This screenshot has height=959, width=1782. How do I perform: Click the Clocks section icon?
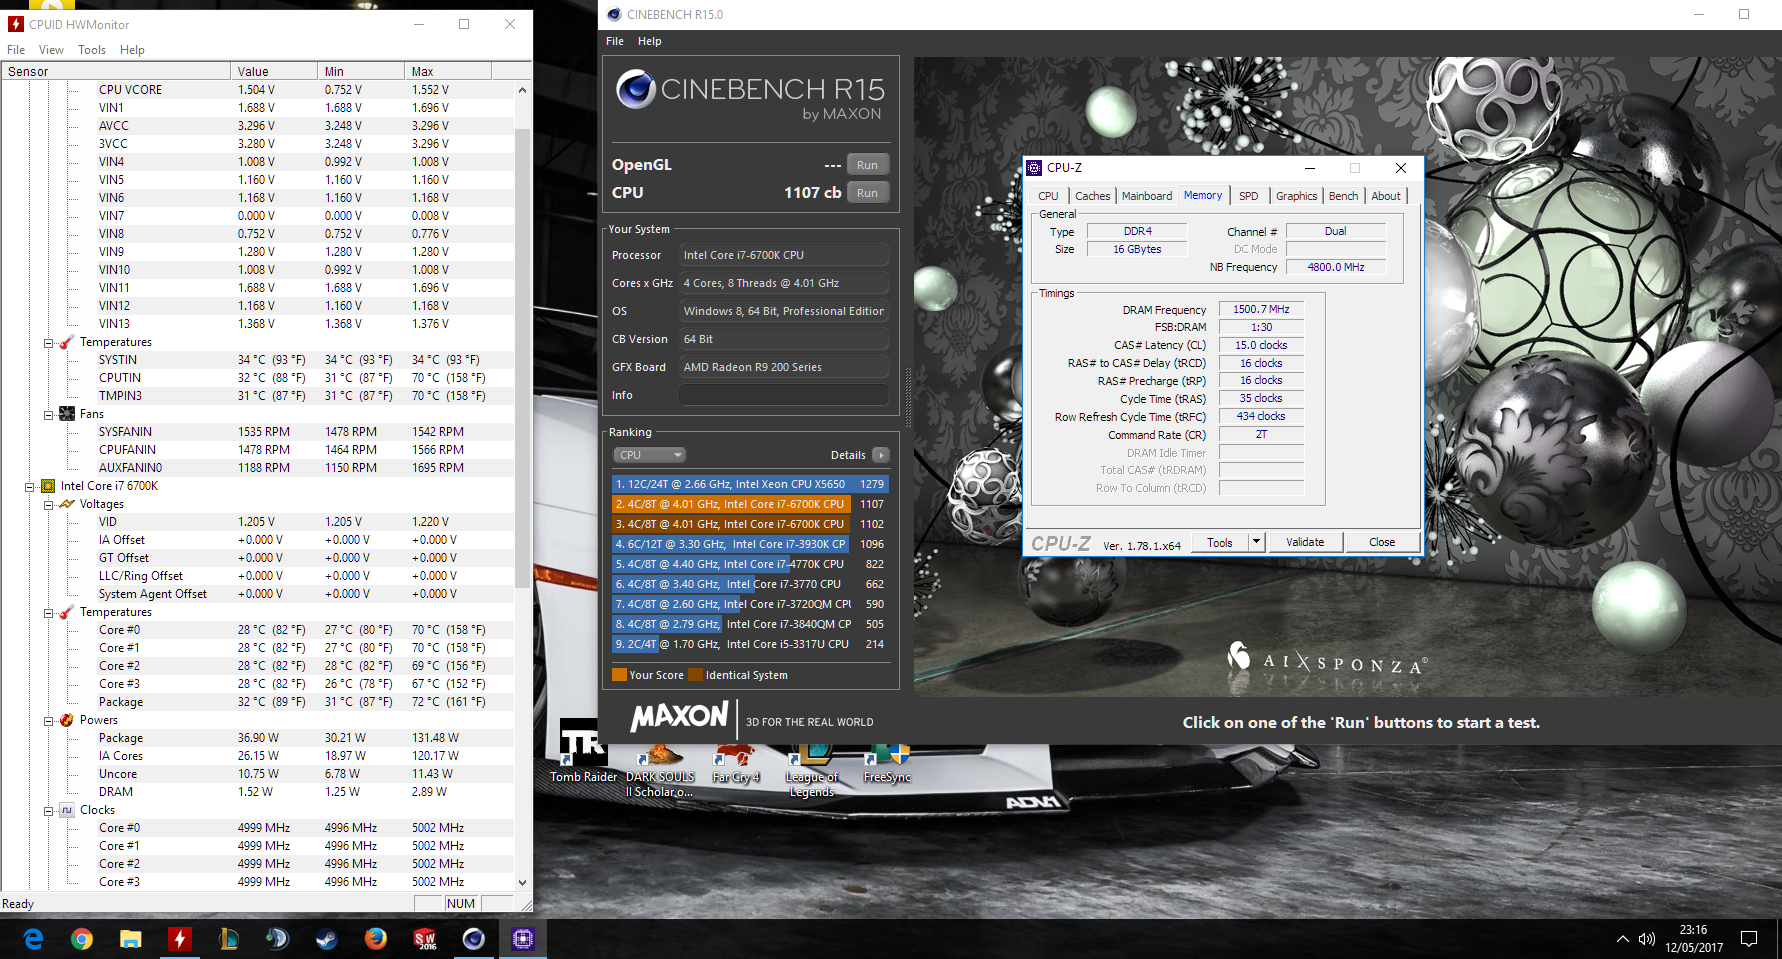pyautogui.click(x=67, y=810)
